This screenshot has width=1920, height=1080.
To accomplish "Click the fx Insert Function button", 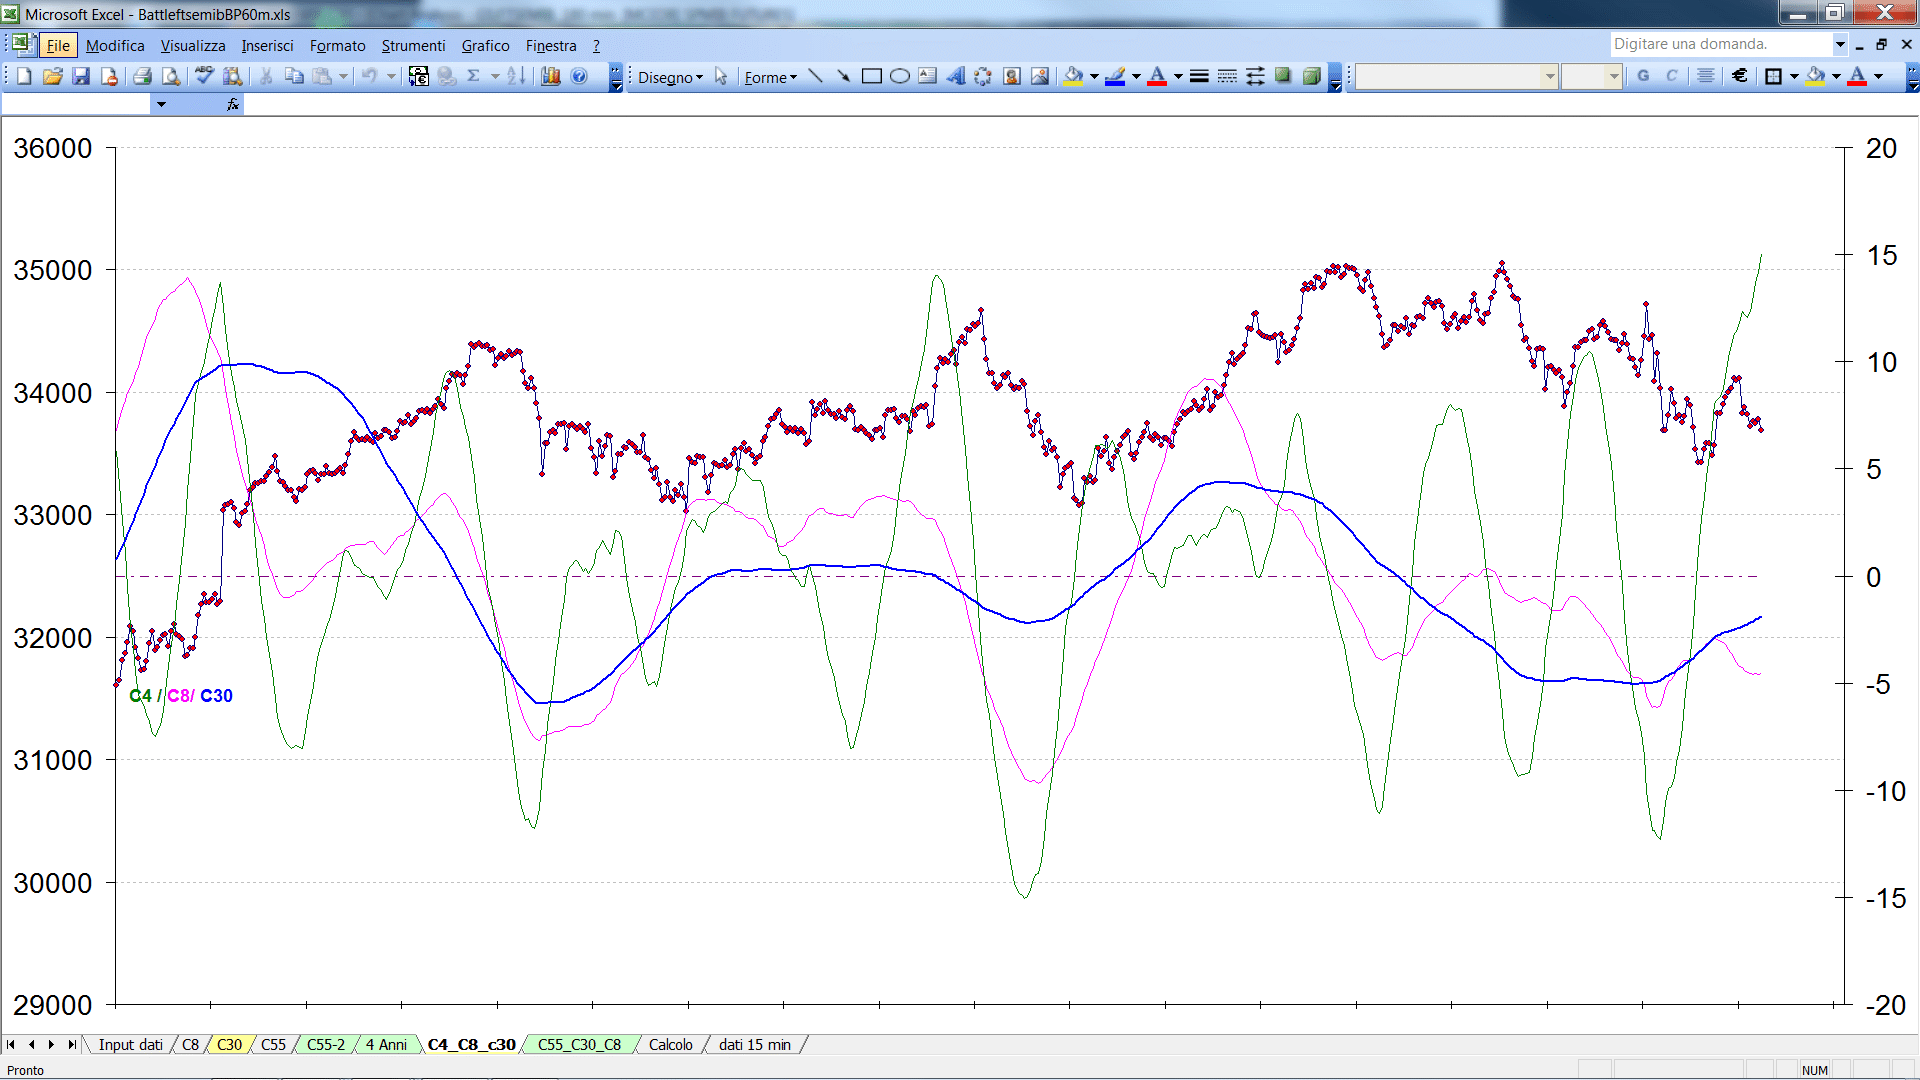I will pyautogui.click(x=233, y=104).
